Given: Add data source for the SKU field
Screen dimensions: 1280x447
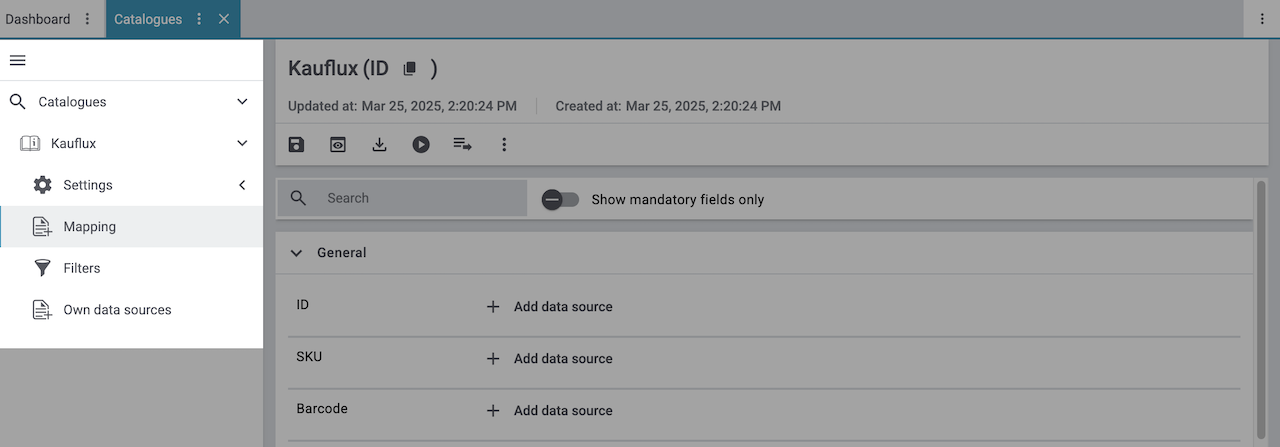Looking at the screenshot, I should point(549,359).
